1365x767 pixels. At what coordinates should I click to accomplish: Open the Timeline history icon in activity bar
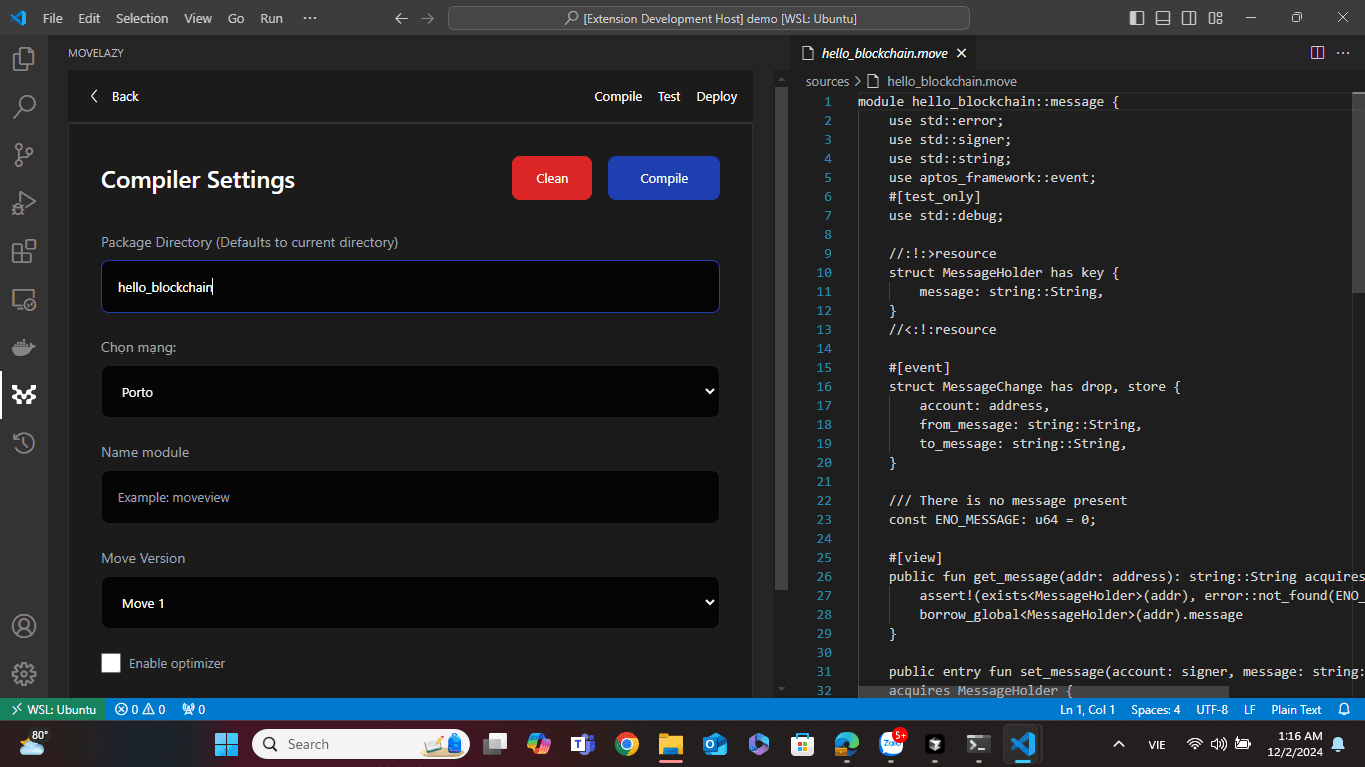pyautogui.click(x=24, y=443)
